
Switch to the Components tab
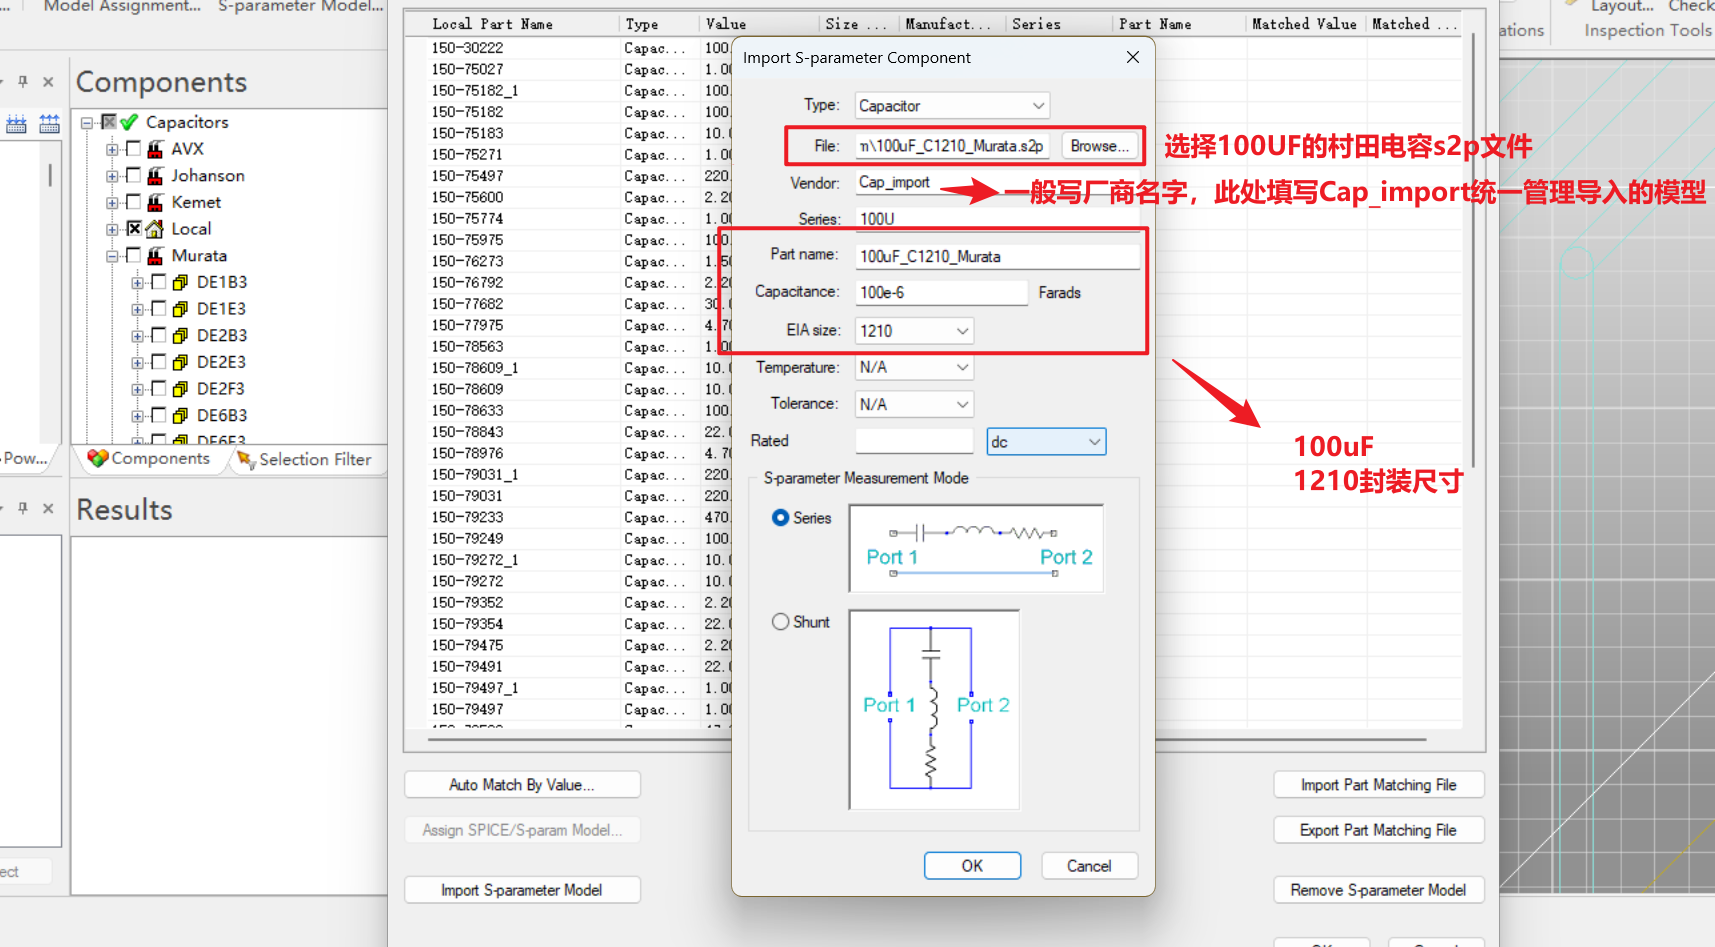(149, 458)
